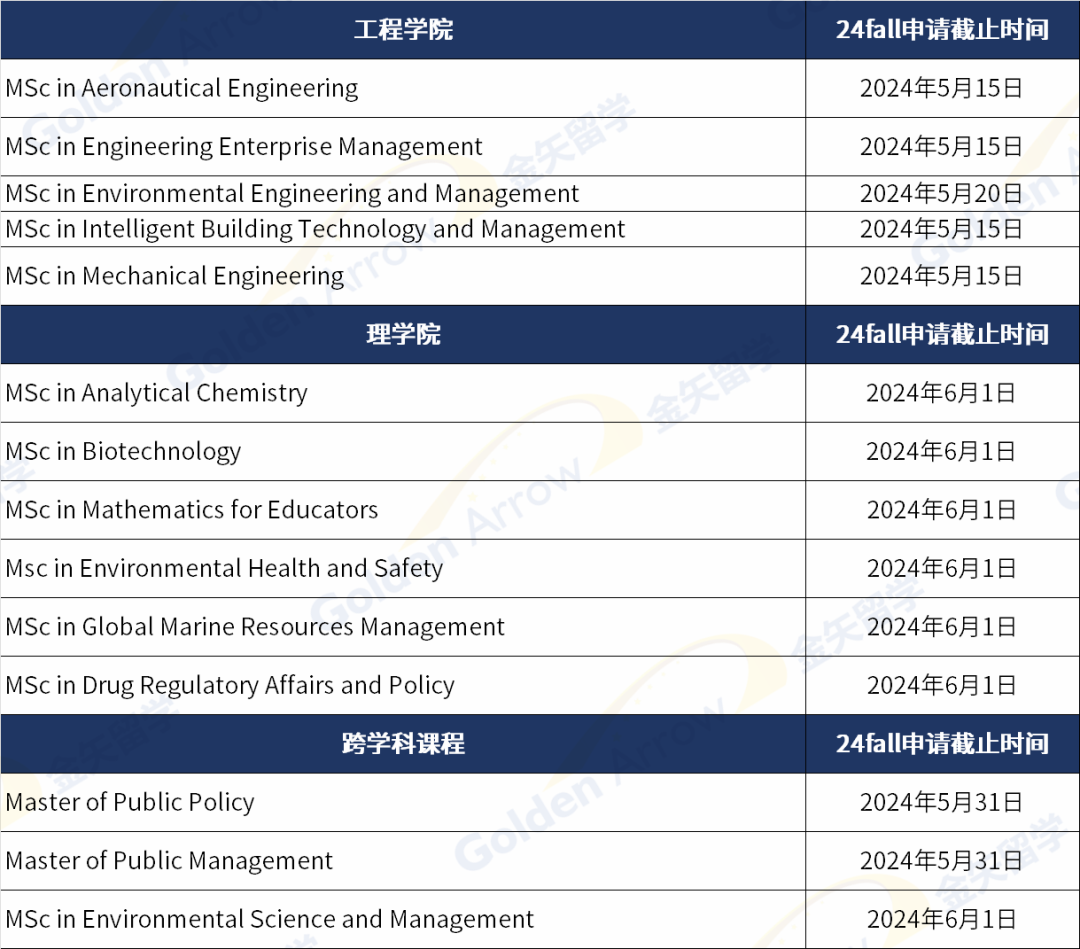Screen dimensions: 1080x949
Task: Click the 跨学科课程 section header
Action: tap(404, 744)
